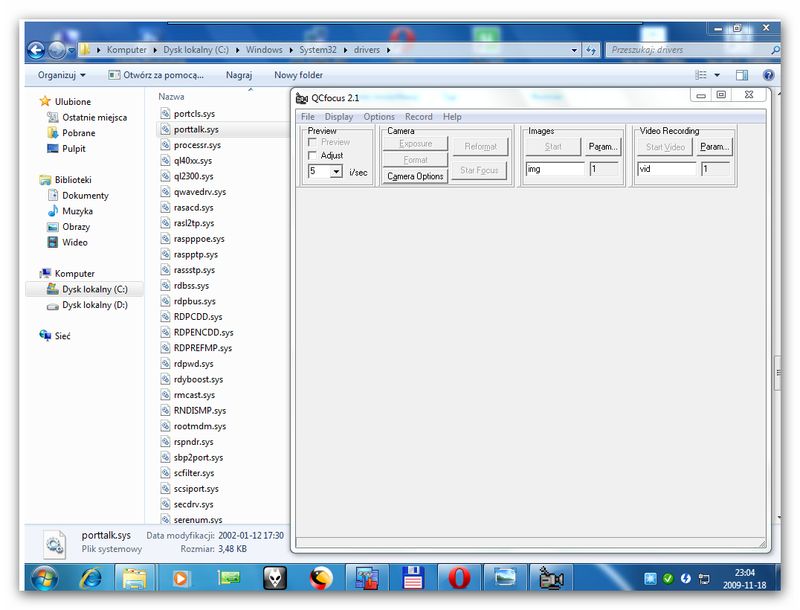Click the Star Focus button
The width and height of the screenshot is (800, 610).
[479, 170]
